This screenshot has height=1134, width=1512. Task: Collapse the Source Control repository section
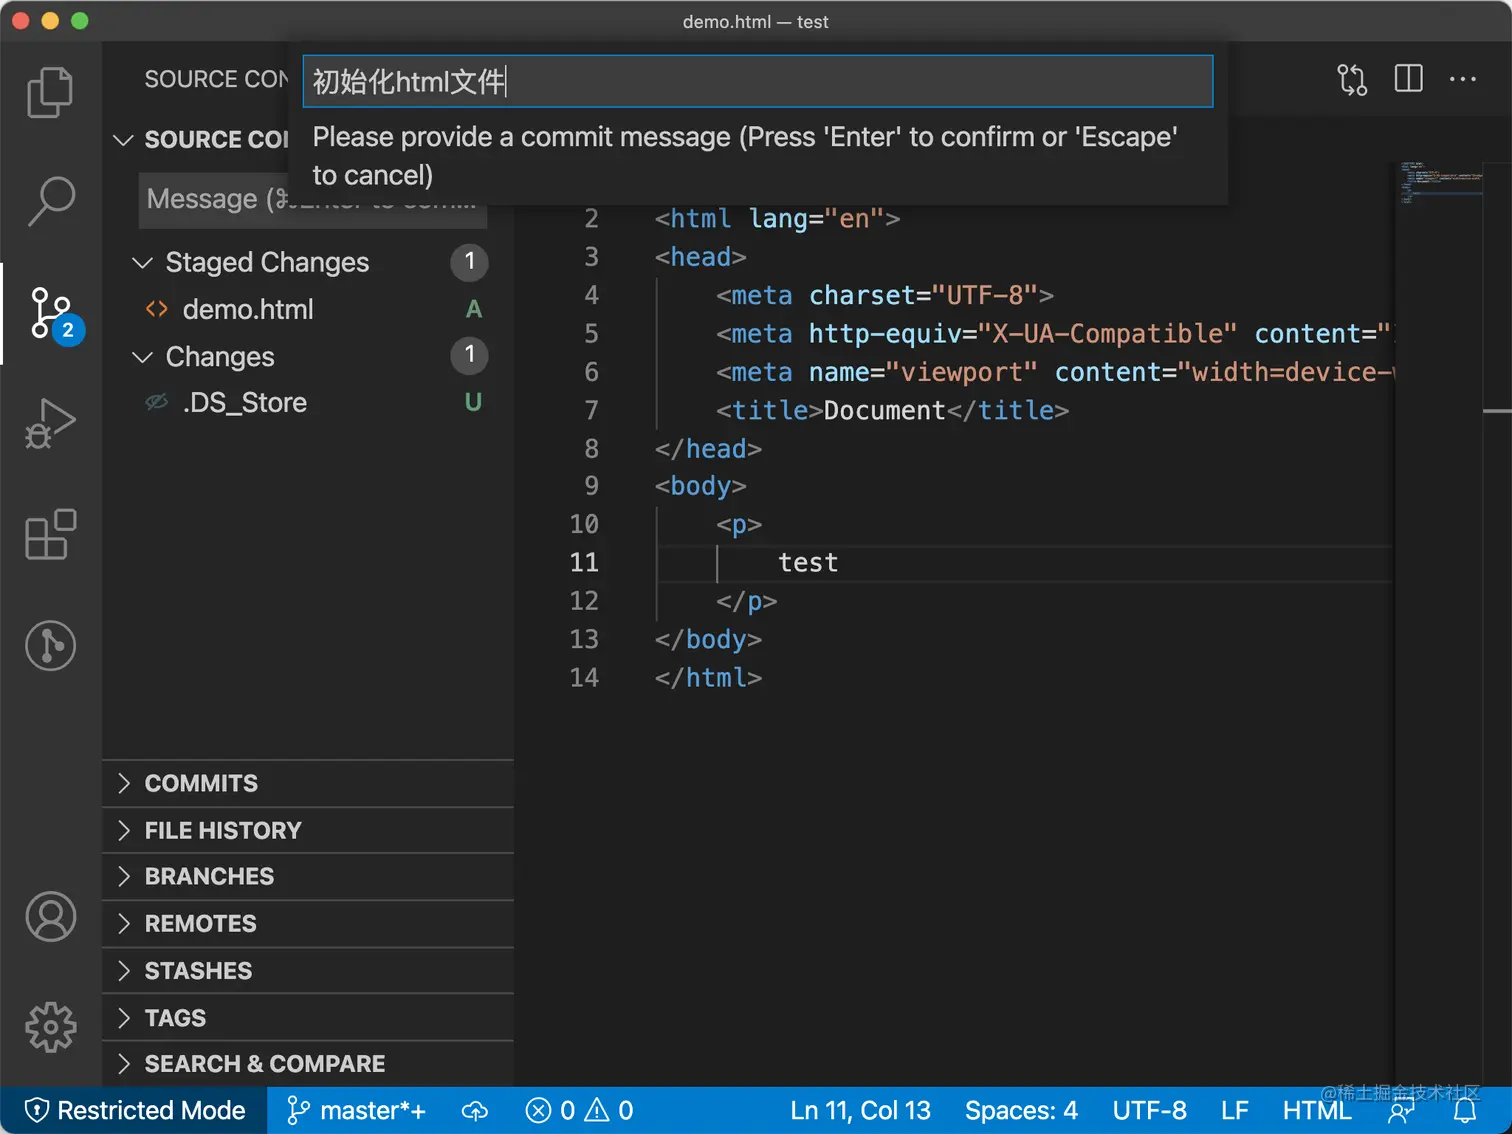(124, 139)
